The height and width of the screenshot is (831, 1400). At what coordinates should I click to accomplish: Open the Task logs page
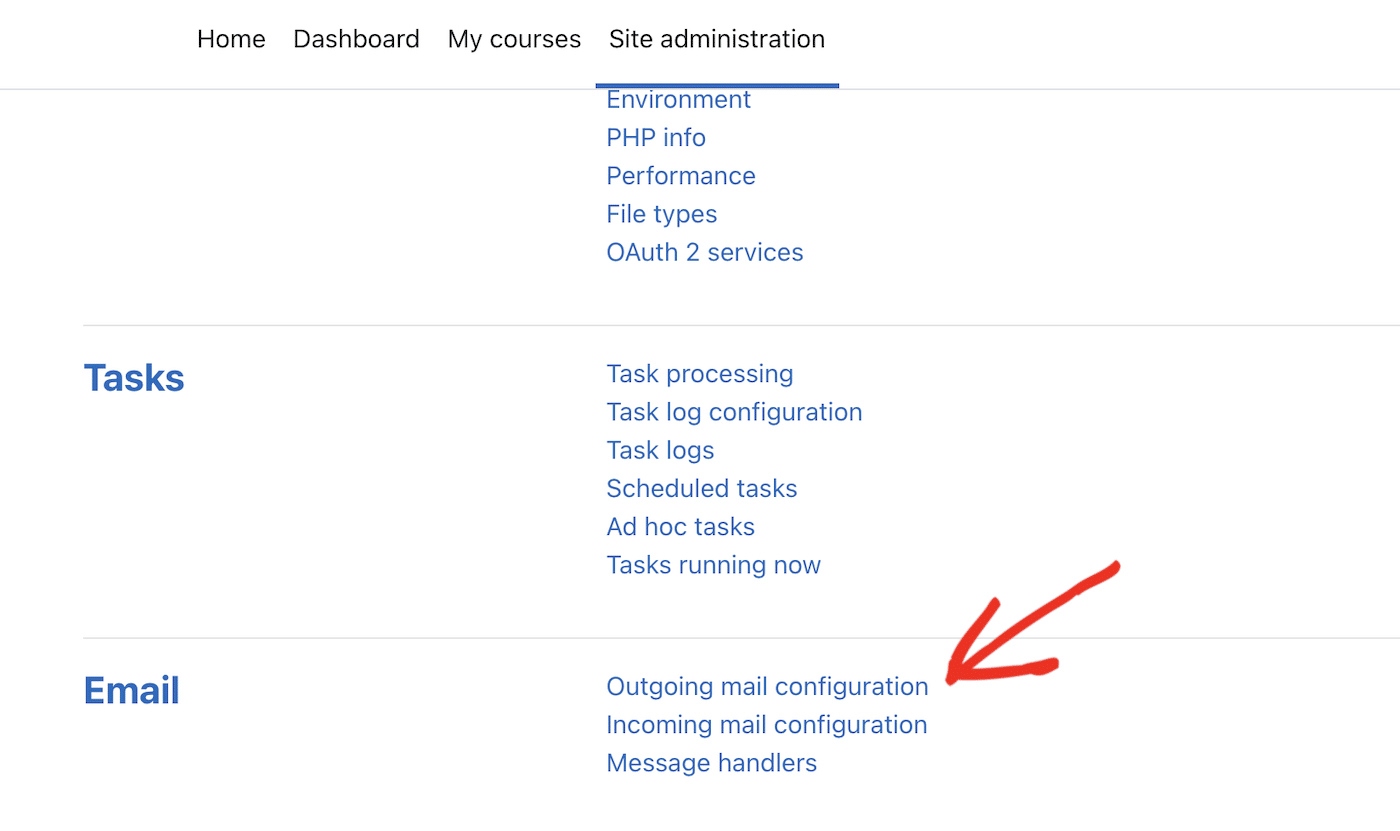pos(660,449)
